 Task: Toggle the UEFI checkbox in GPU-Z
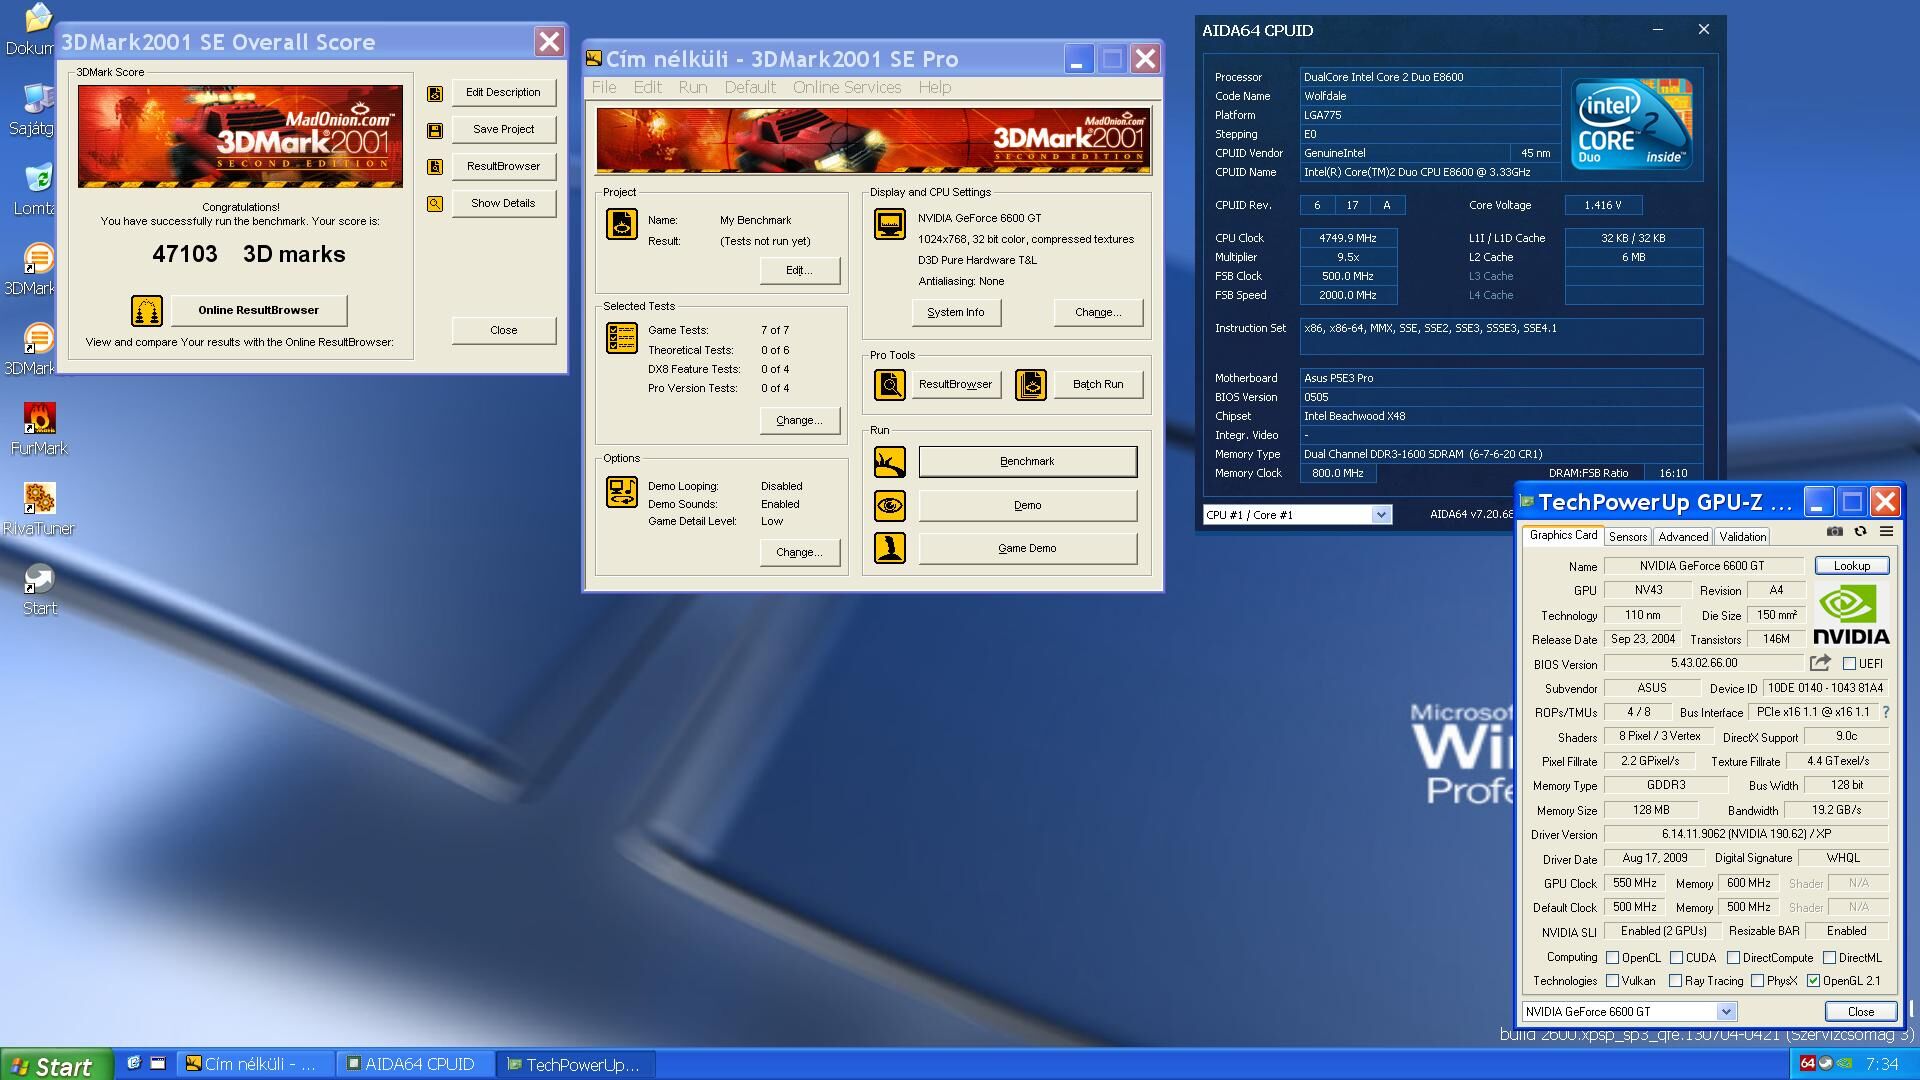click(x=1850, y=664)
